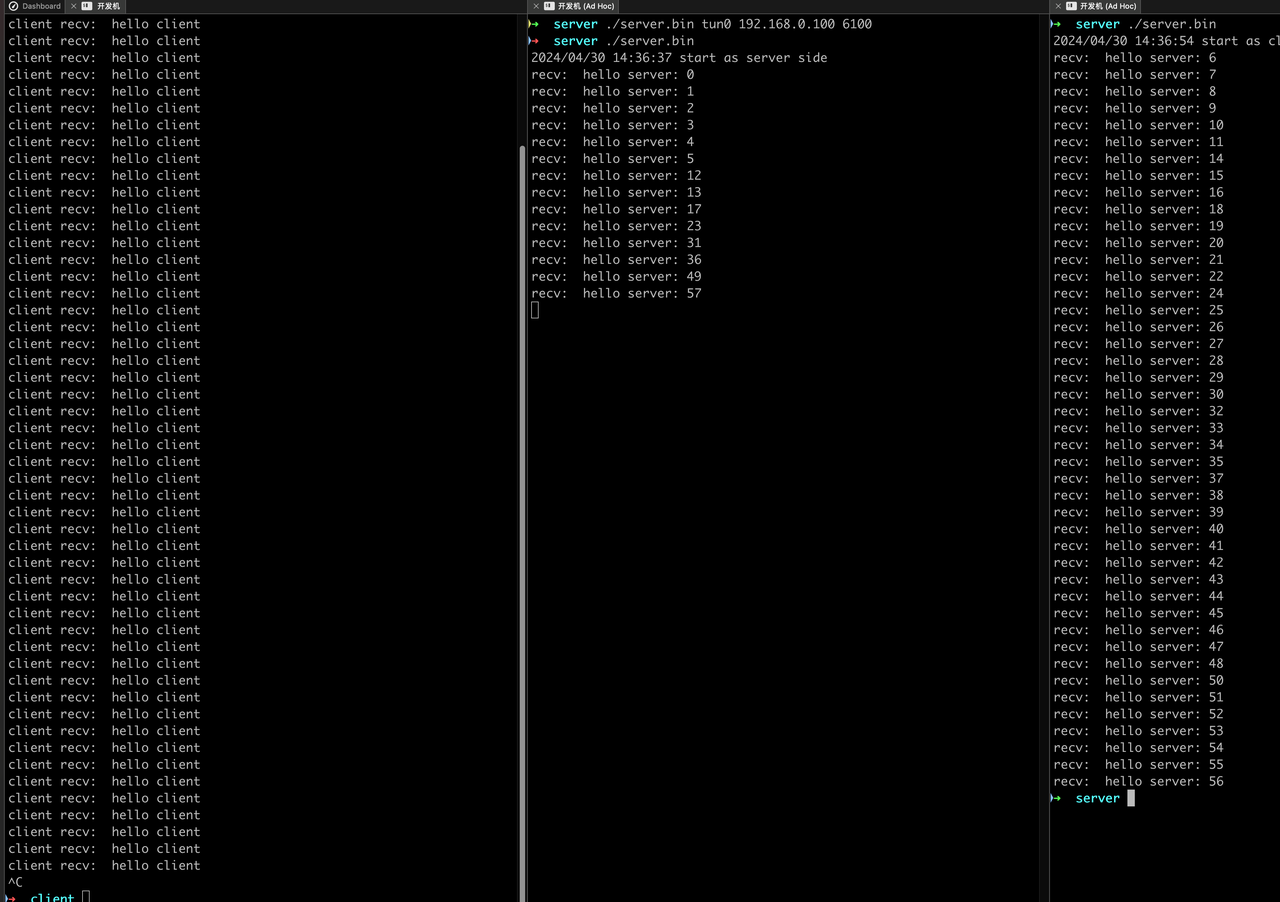Click the 'hello server: 30' line
The height and width of the screenshot is (902, 1280).
tap(1138, 394)
